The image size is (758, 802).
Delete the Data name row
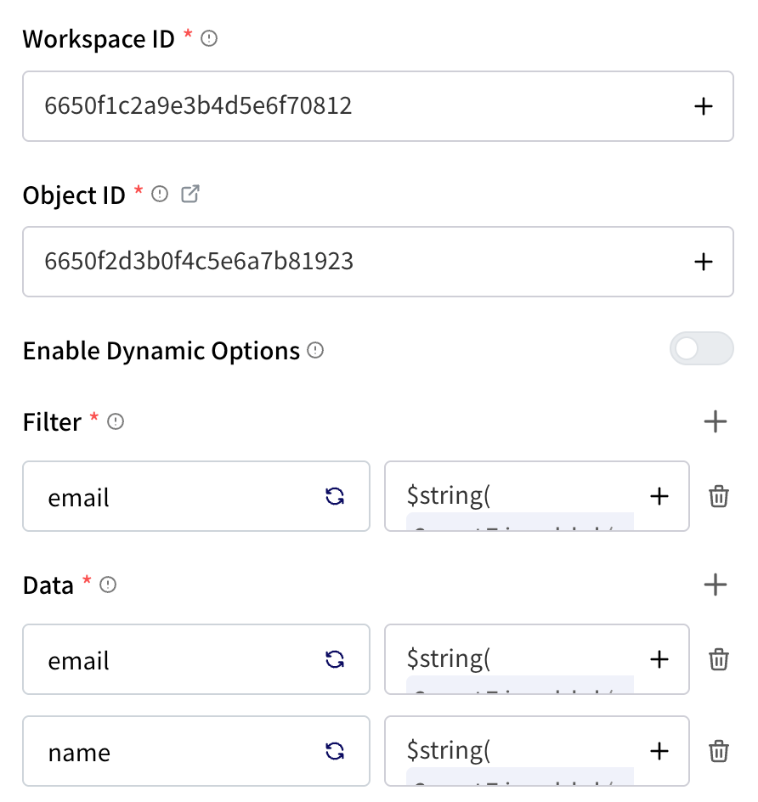719,751
